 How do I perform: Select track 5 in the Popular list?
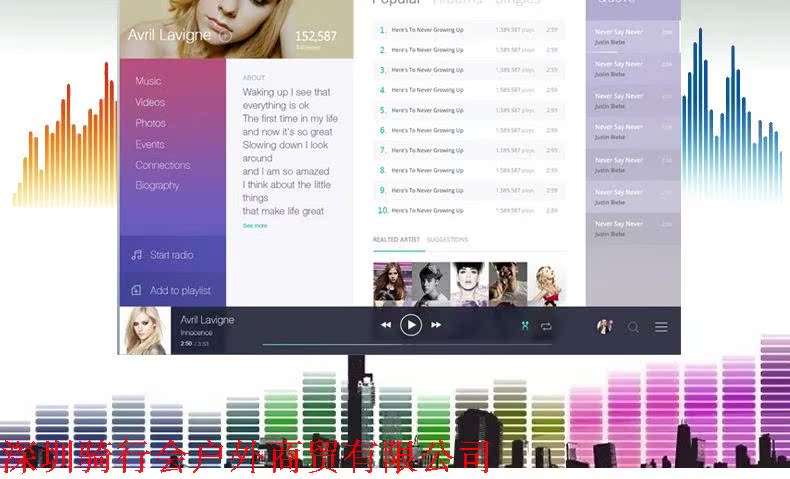tap(469, 110)
